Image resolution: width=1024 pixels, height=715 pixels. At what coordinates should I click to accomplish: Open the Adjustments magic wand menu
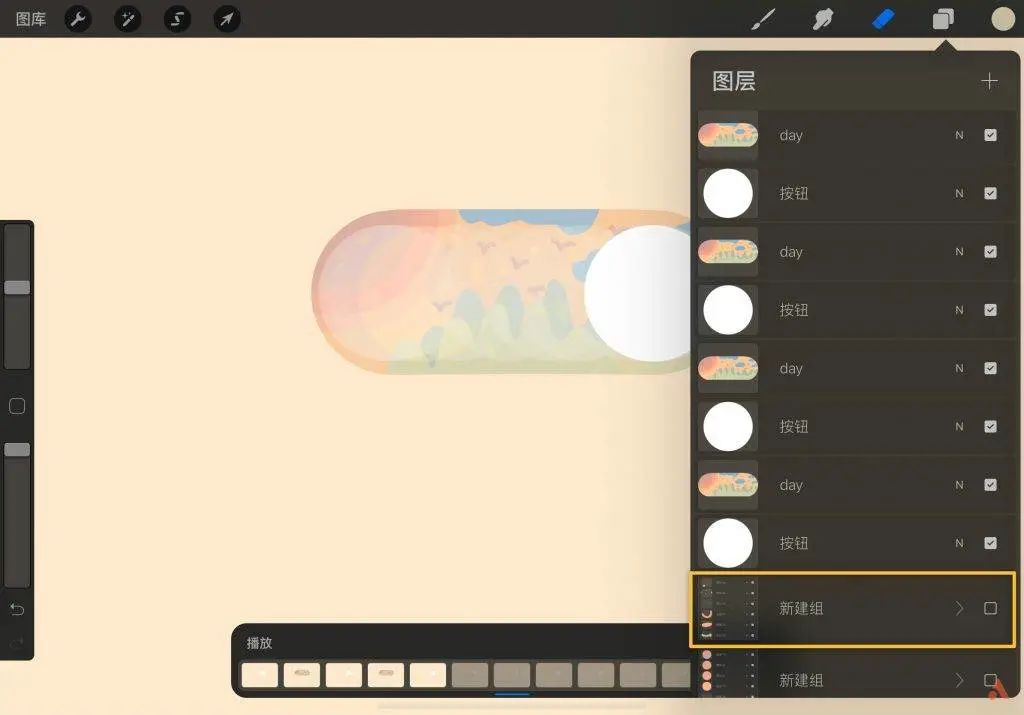click(x=127, y=20)
